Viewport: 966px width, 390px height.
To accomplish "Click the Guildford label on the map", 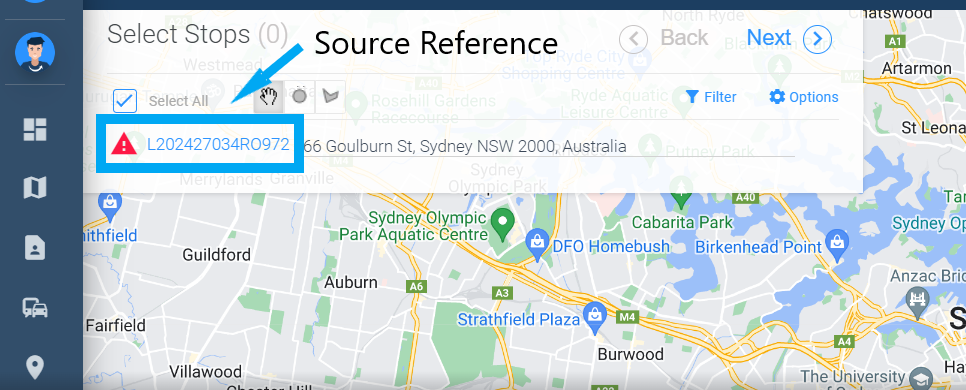I will click(217, 254).
